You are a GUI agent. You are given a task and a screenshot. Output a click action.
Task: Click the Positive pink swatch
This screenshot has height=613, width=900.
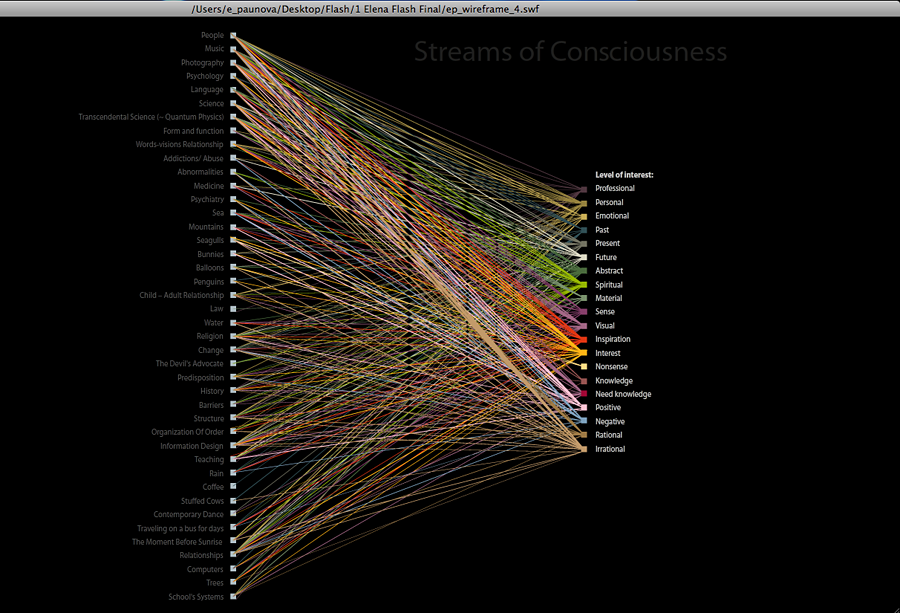coord(584,408)
